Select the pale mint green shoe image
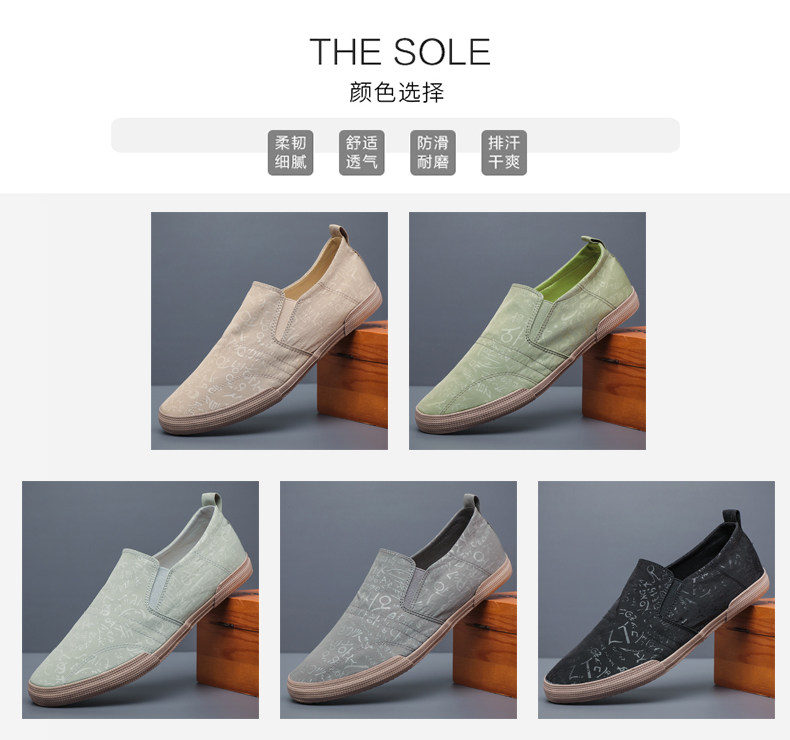 tap(140, 599)
